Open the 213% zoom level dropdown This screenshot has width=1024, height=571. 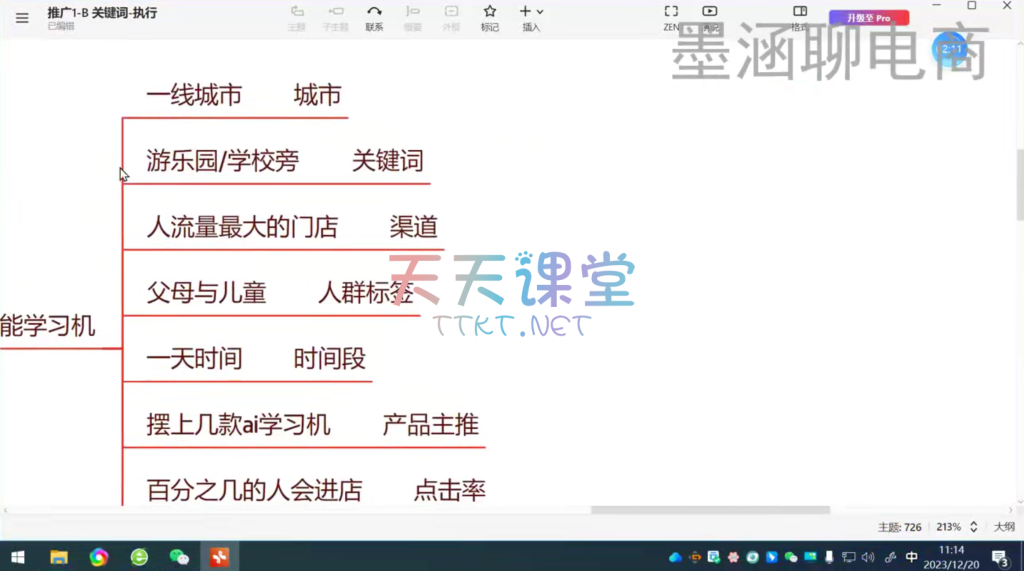pyautogui.click(x=954, y=527)
